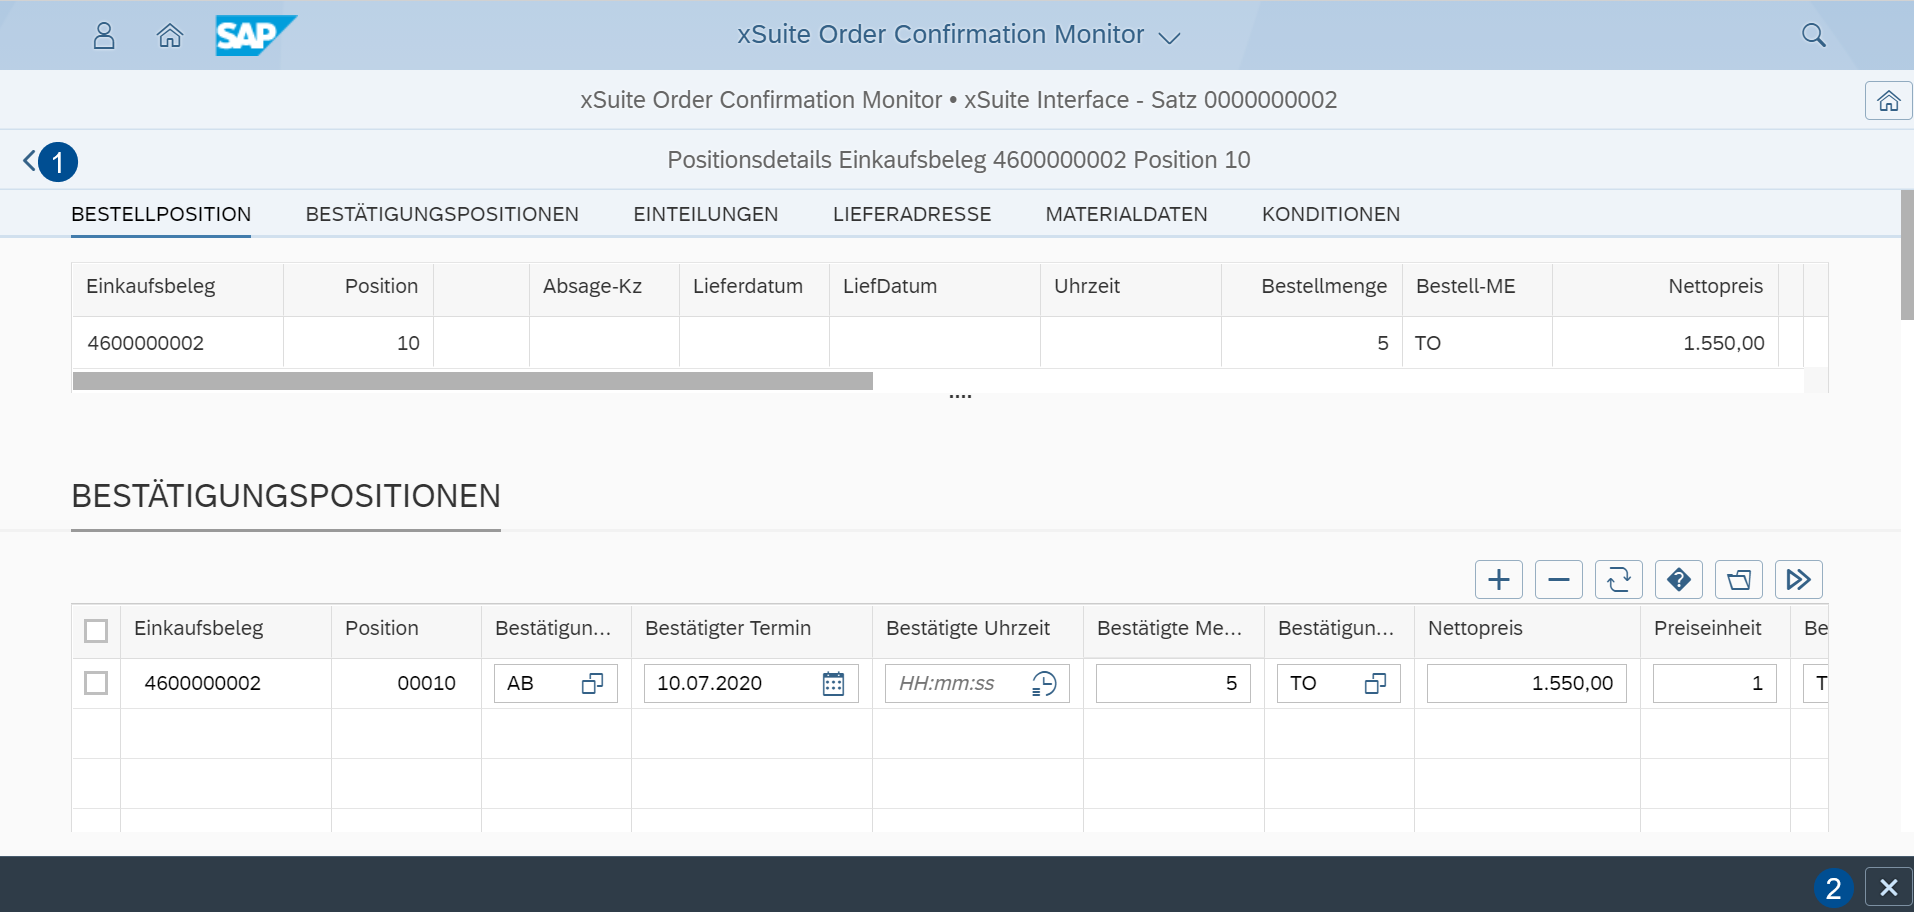Open the value help for the AB field
Screen dimensions: 1914x912
click(x=592, y=683)
